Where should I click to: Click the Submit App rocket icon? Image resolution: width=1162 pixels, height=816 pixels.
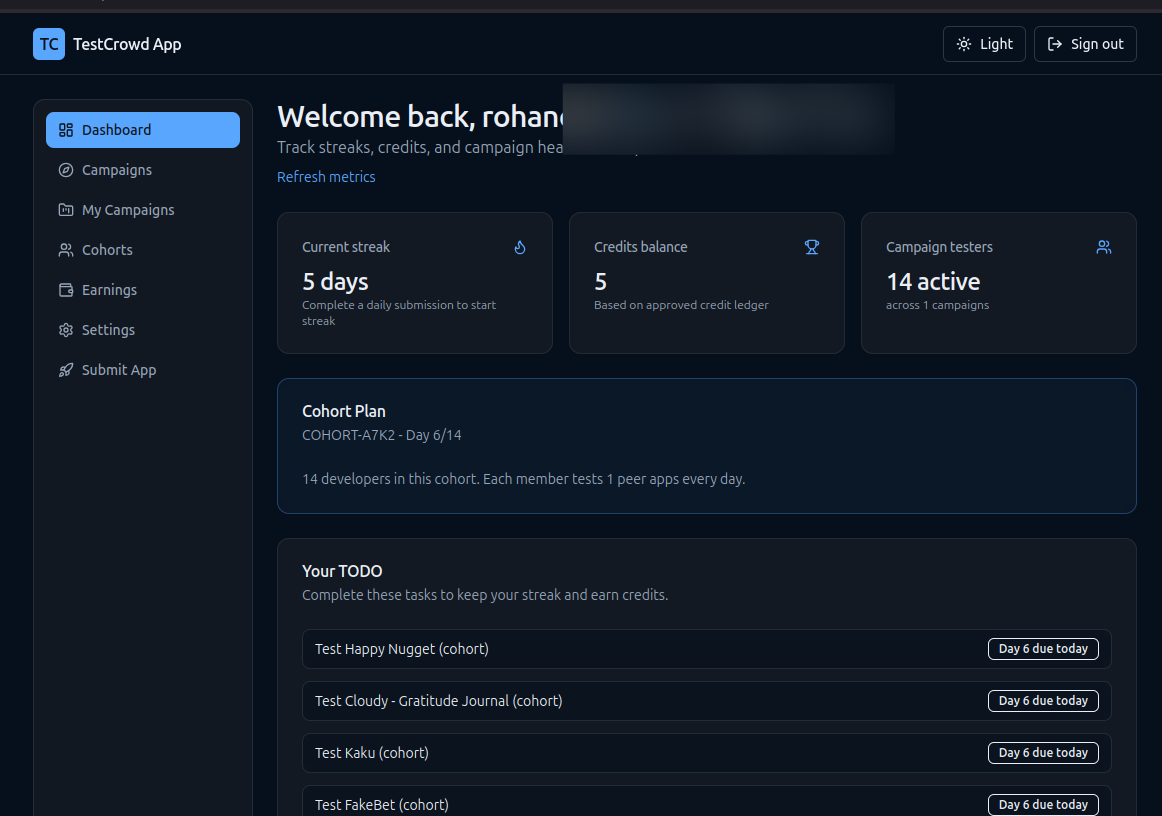[x=65, y=369]
